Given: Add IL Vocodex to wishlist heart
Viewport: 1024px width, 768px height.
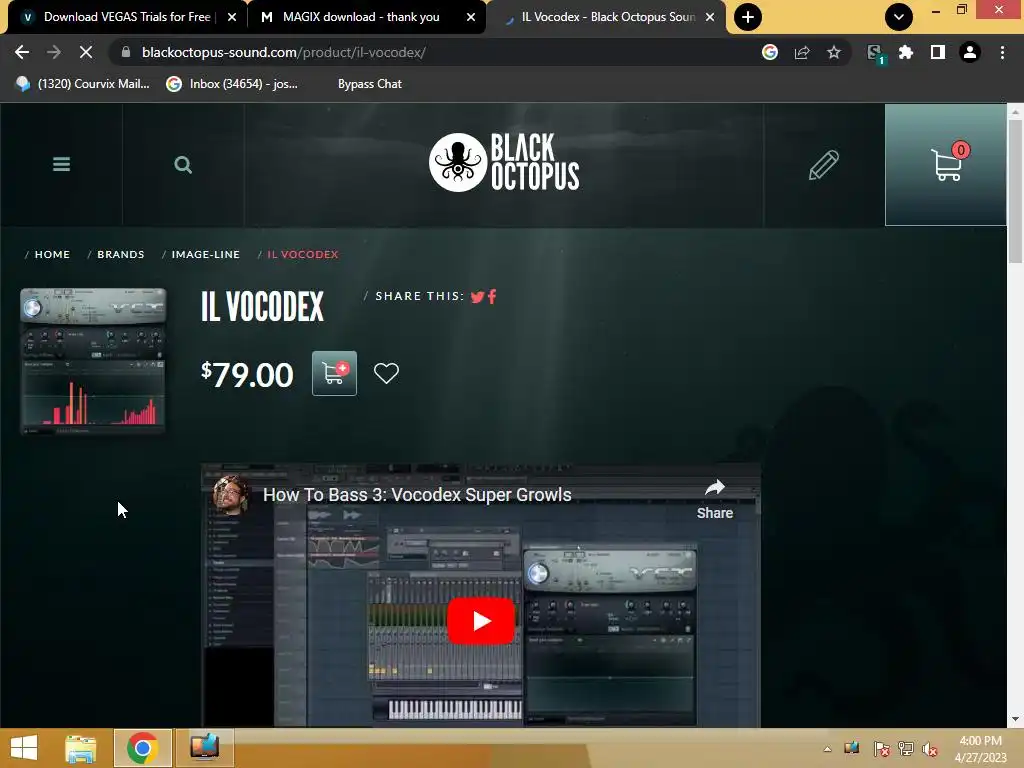Looking at the screenshot, I should tap(386, 374).
